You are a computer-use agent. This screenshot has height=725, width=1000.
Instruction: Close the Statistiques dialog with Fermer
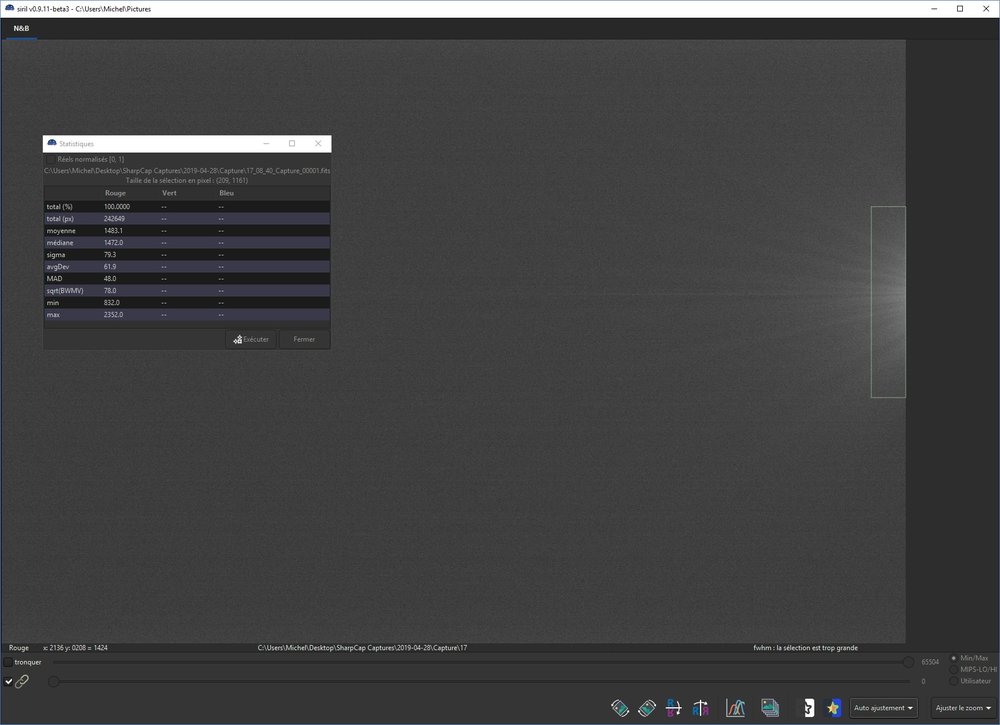pos(304,339)
